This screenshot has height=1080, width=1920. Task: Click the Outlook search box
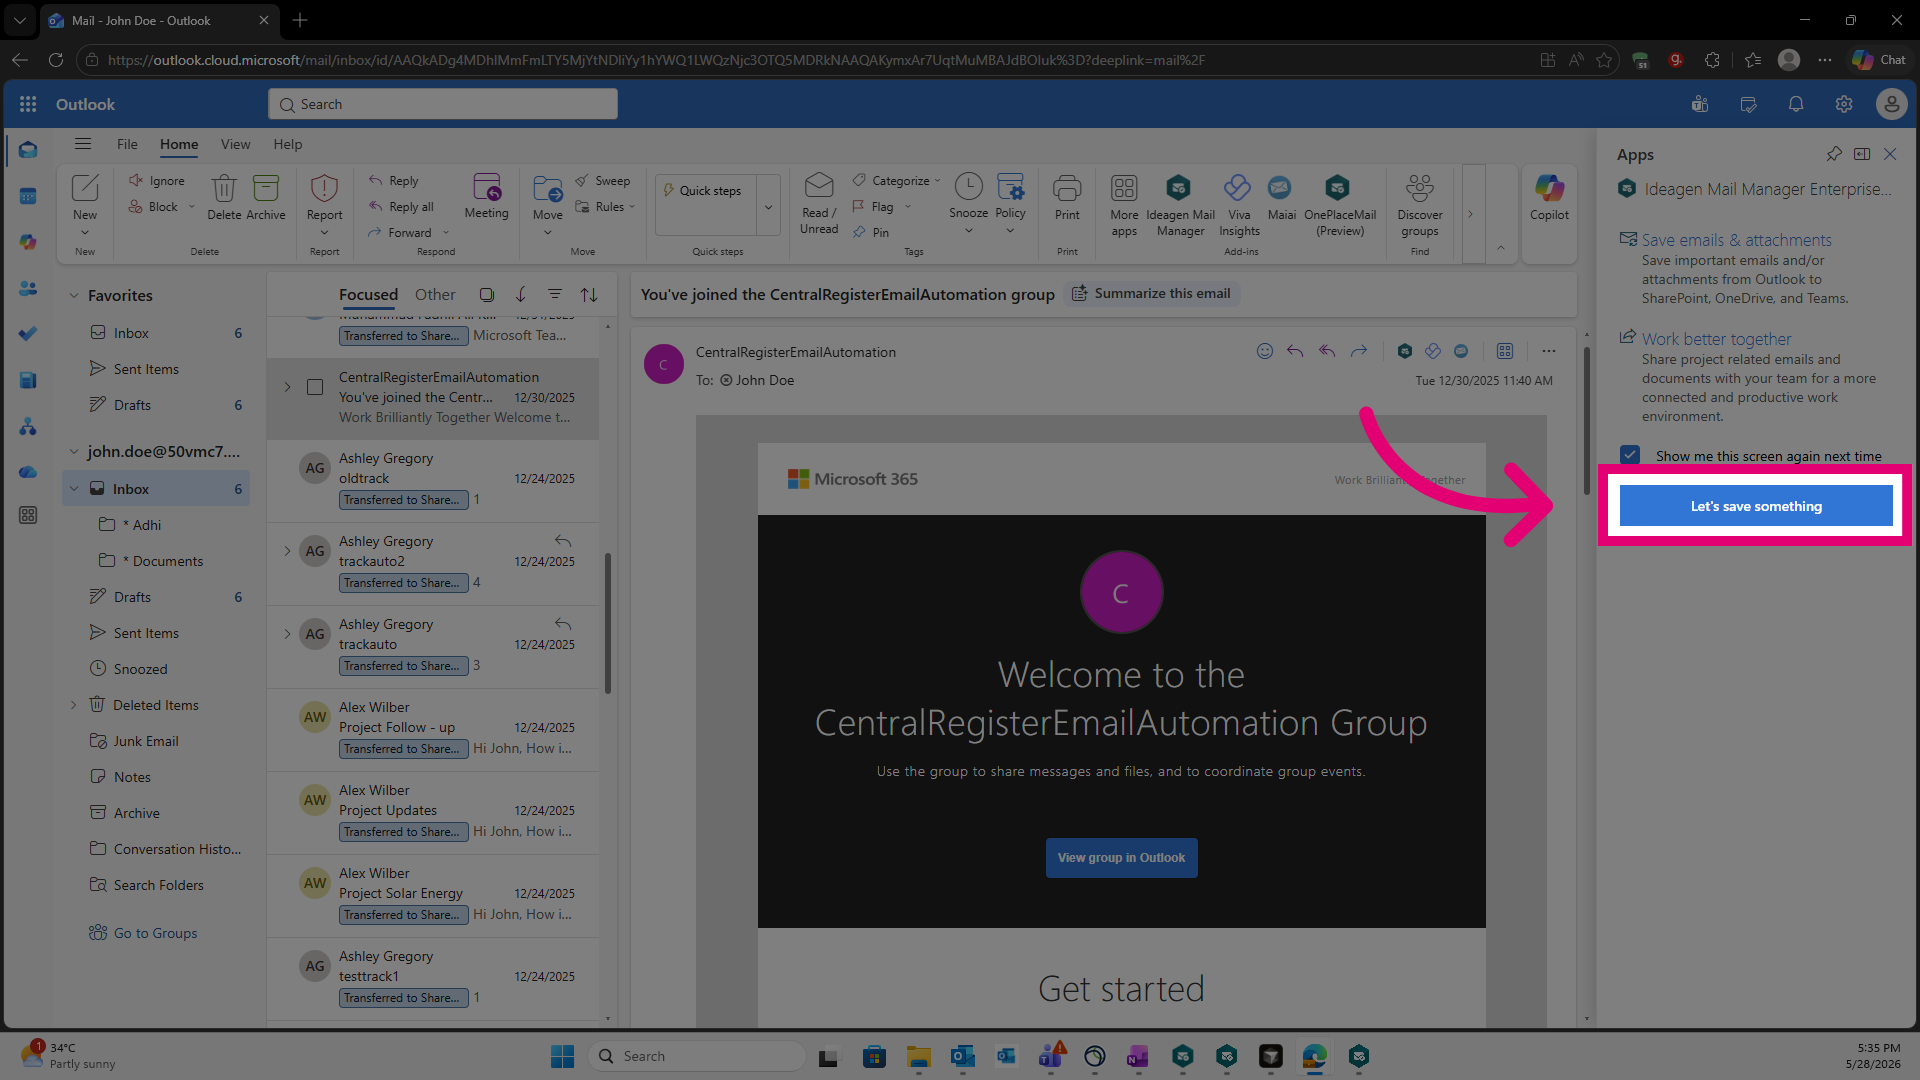point(442,104)
